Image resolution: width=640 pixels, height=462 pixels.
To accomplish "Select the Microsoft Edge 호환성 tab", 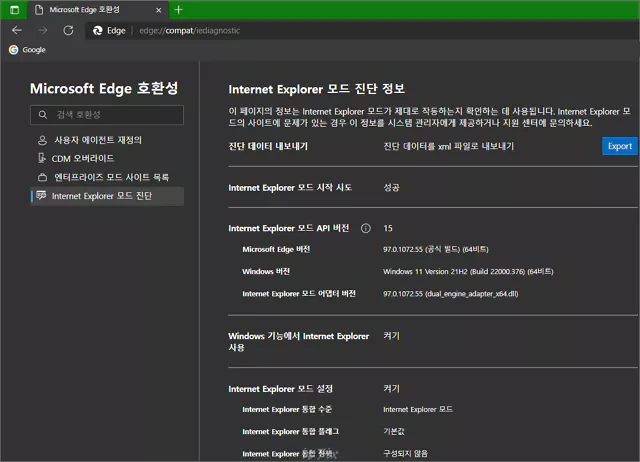I will coord(97,10).
